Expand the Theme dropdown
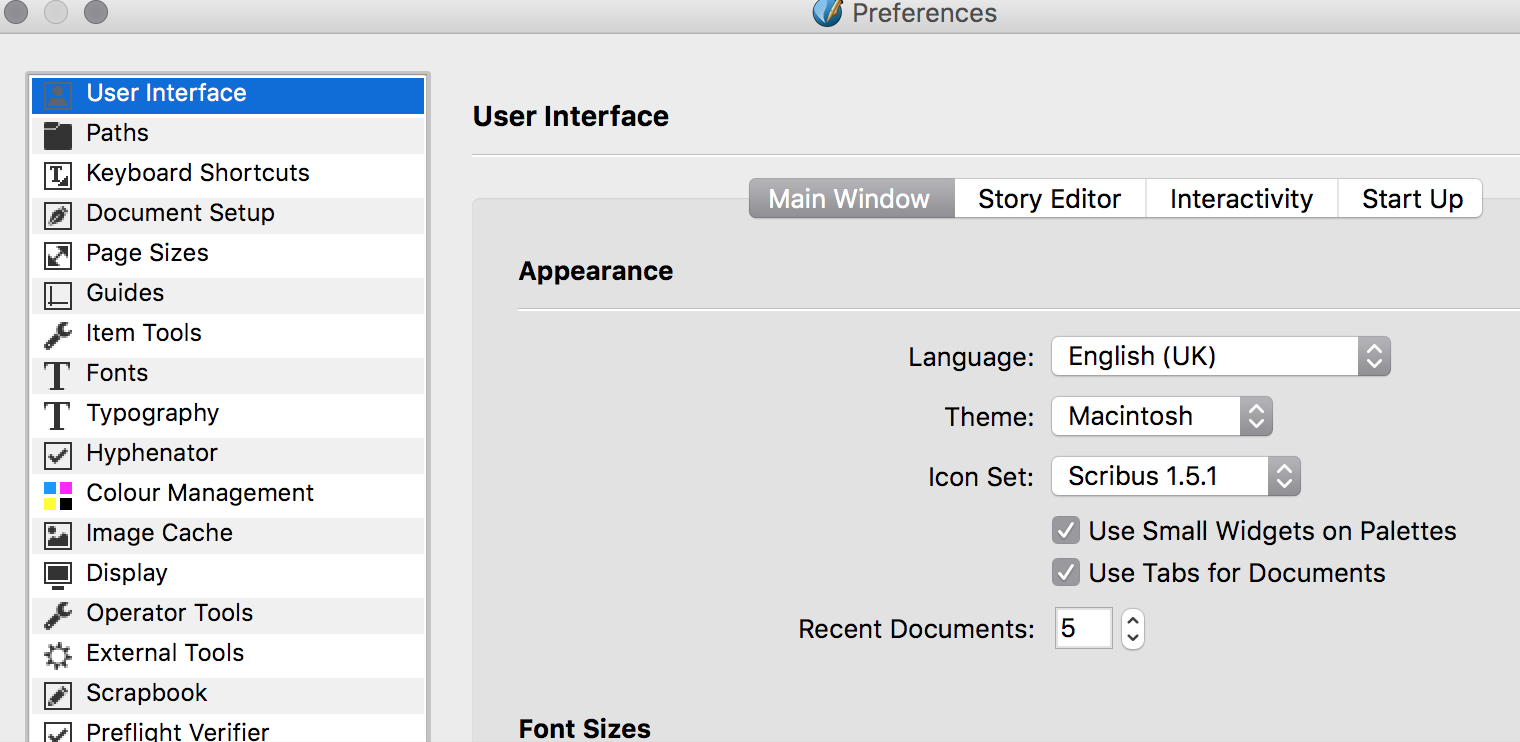1520x742 pixels. click(1160, 416)
